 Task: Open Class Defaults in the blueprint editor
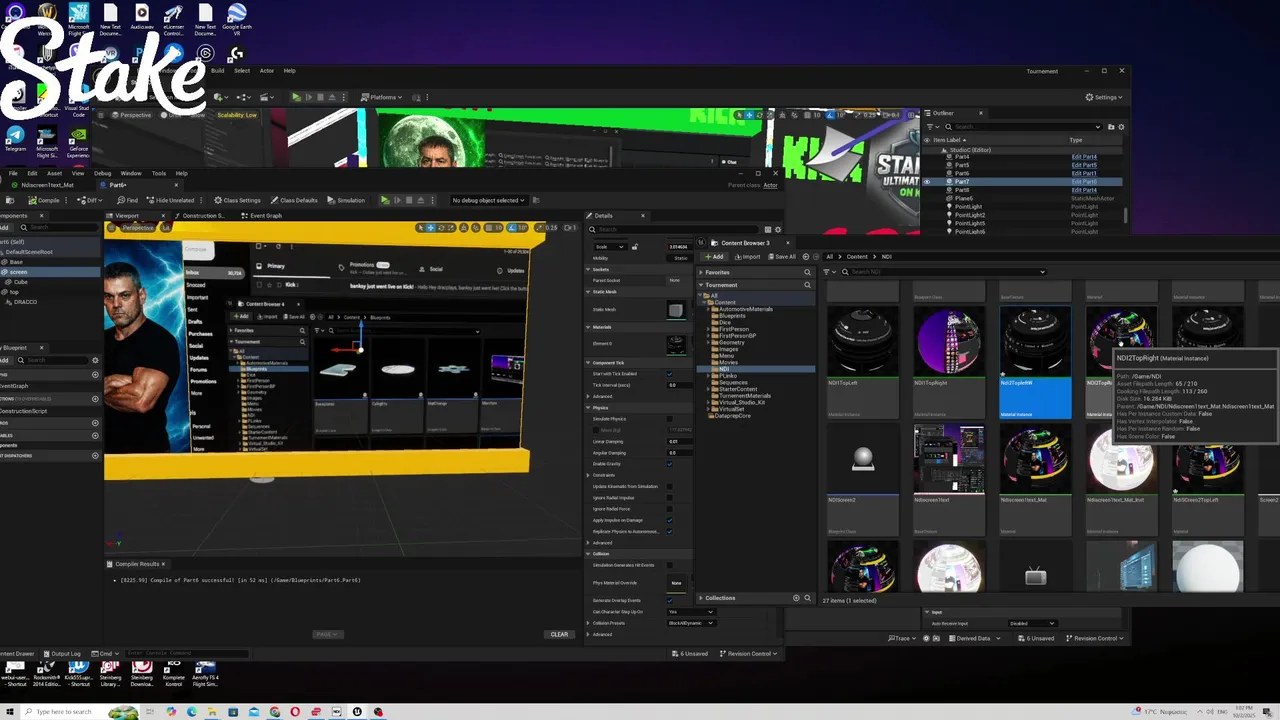point(294,200)
